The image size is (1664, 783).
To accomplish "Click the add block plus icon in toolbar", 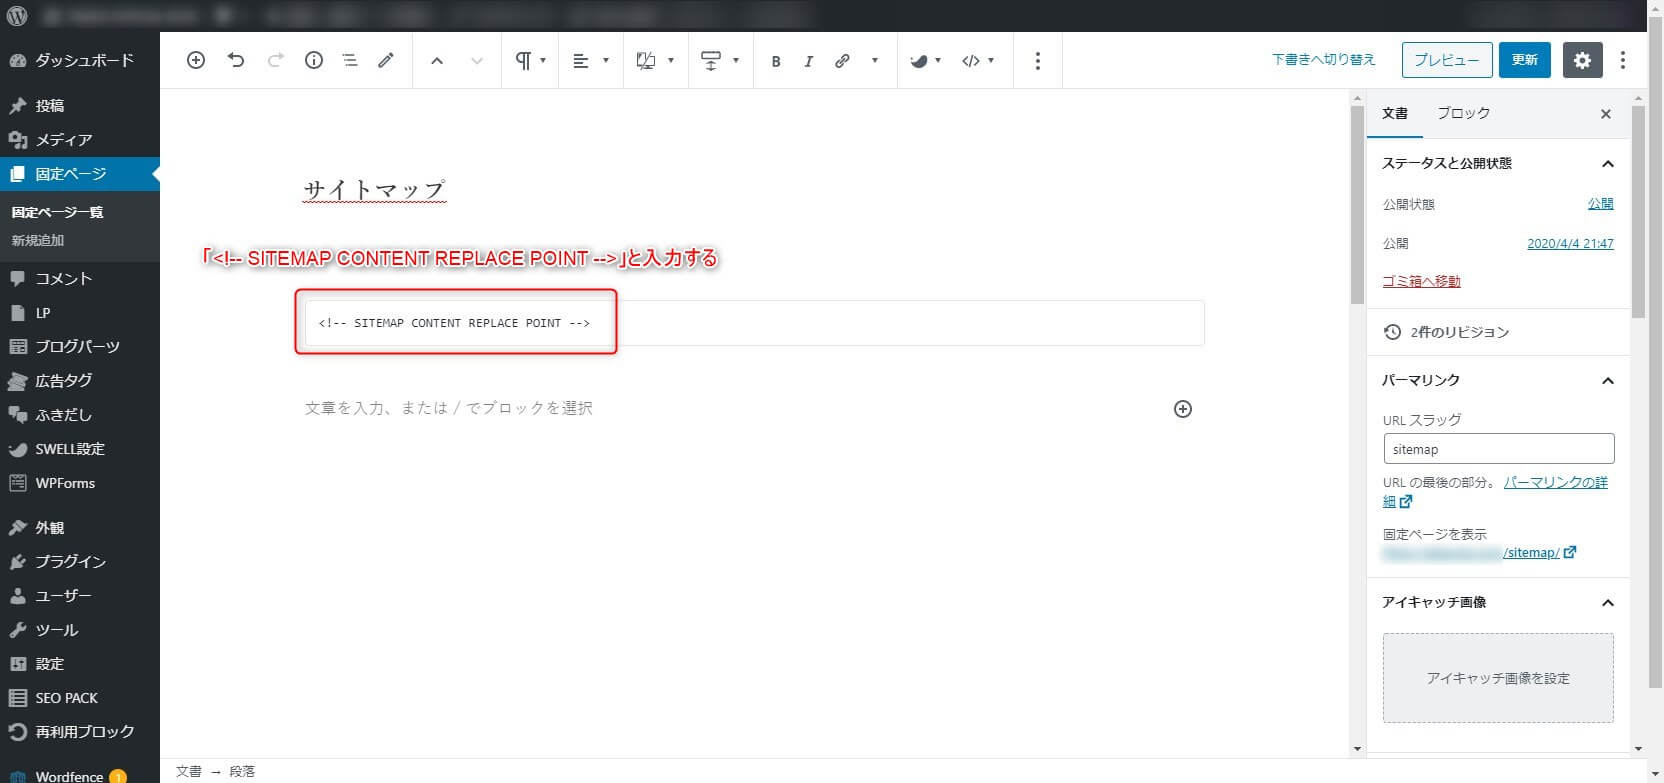I will click(x=196, y=61).
